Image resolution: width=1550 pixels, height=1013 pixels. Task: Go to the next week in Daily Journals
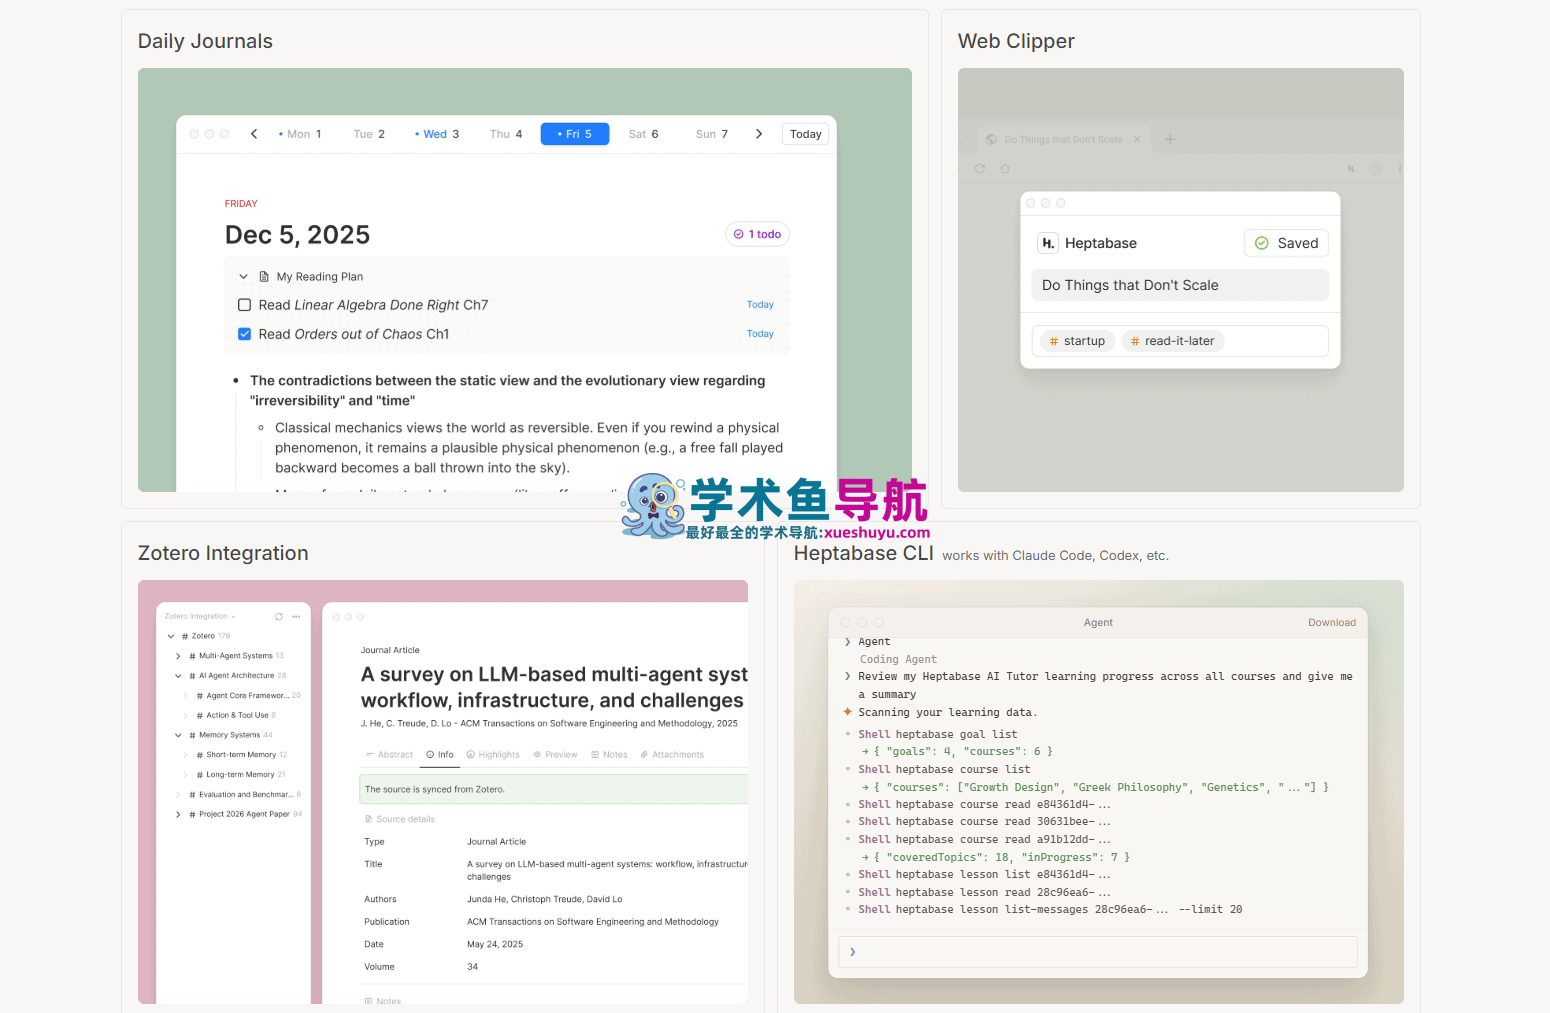(759, 134)
